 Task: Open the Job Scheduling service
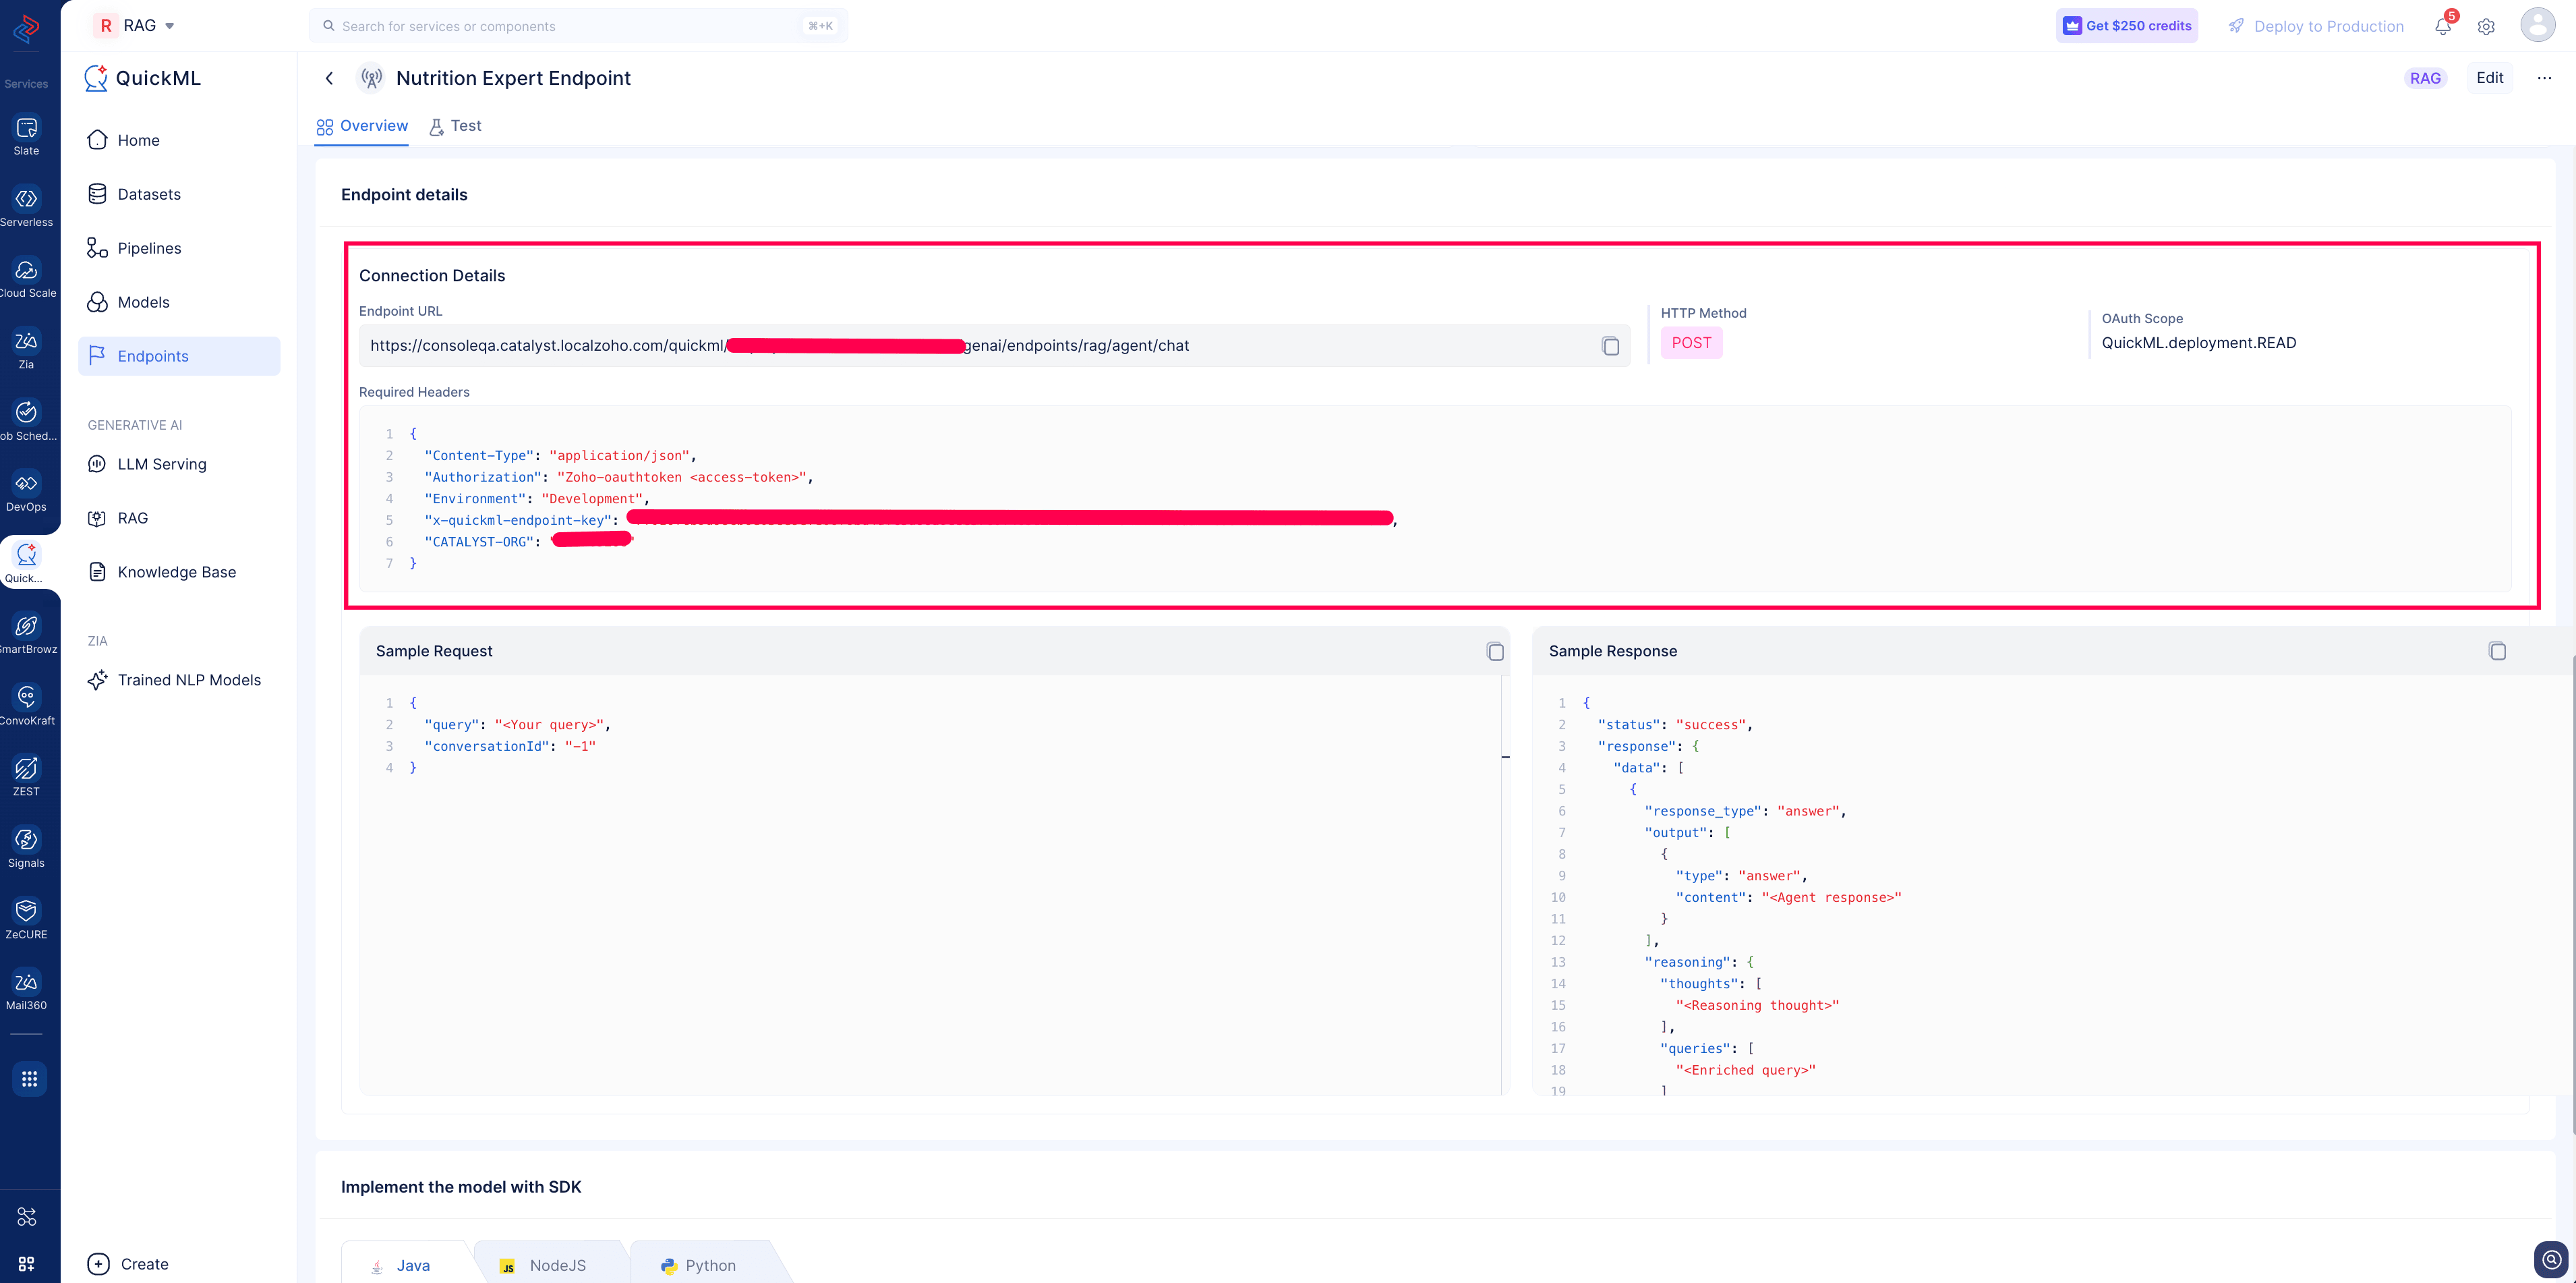point(27,420)
